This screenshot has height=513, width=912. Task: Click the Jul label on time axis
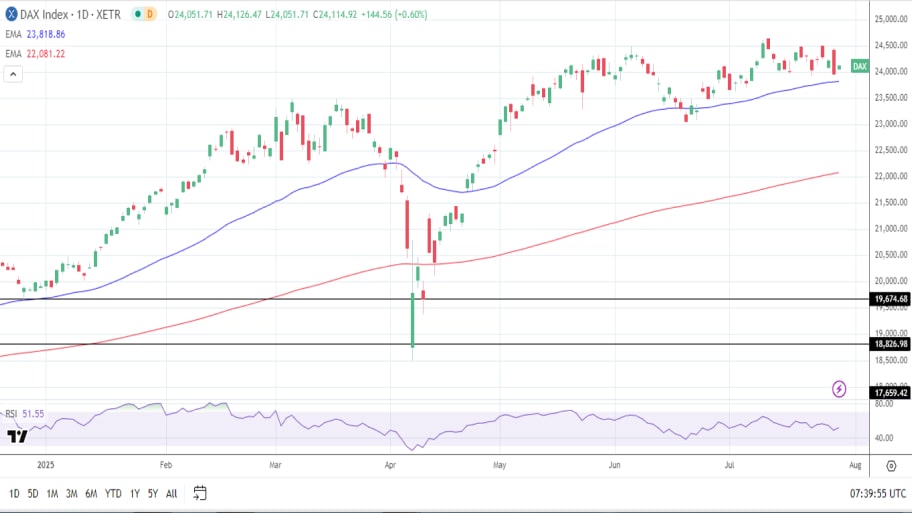coord(729,465)
